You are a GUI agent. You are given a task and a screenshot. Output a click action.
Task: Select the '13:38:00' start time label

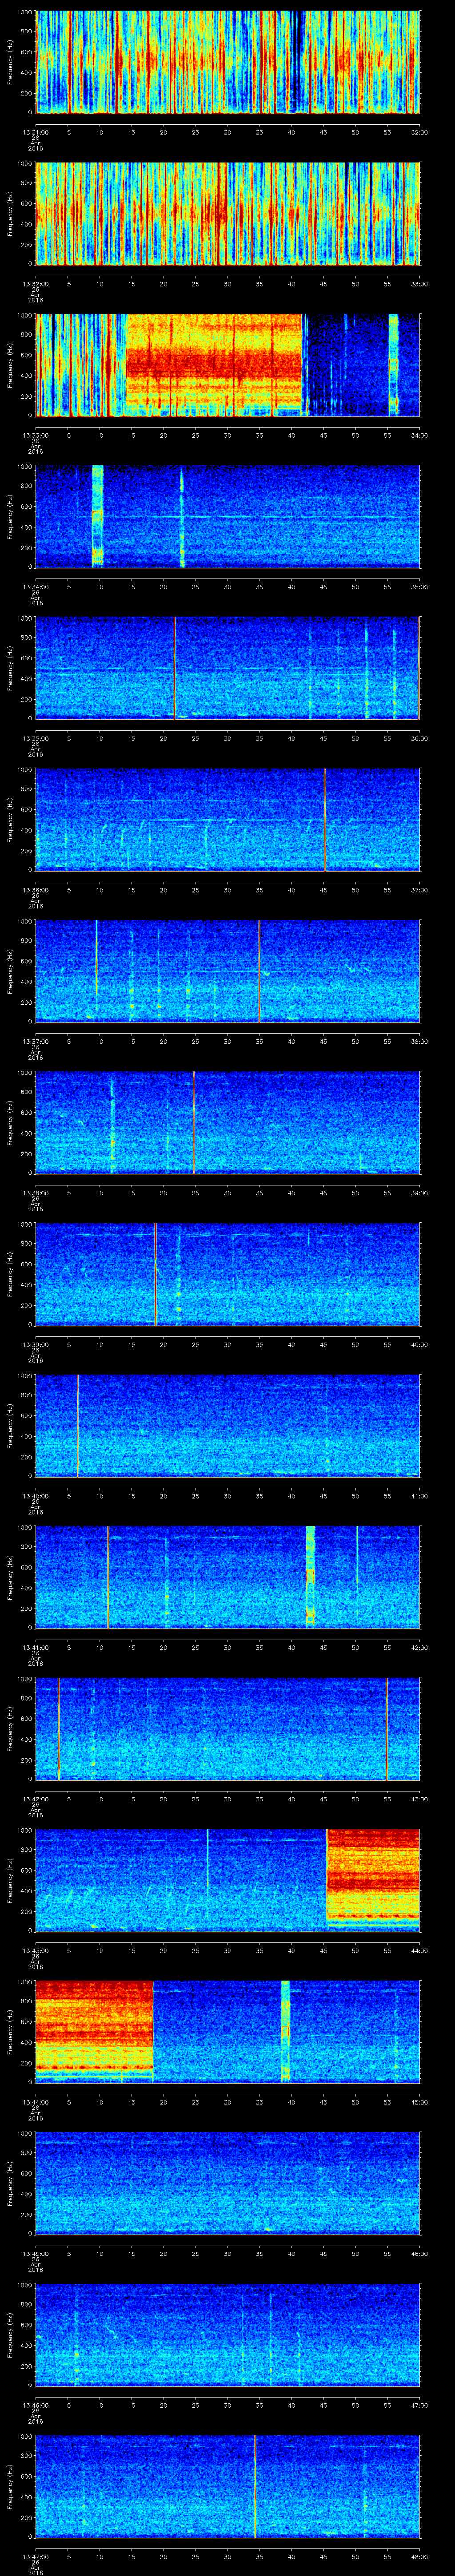coord(35,1193)
